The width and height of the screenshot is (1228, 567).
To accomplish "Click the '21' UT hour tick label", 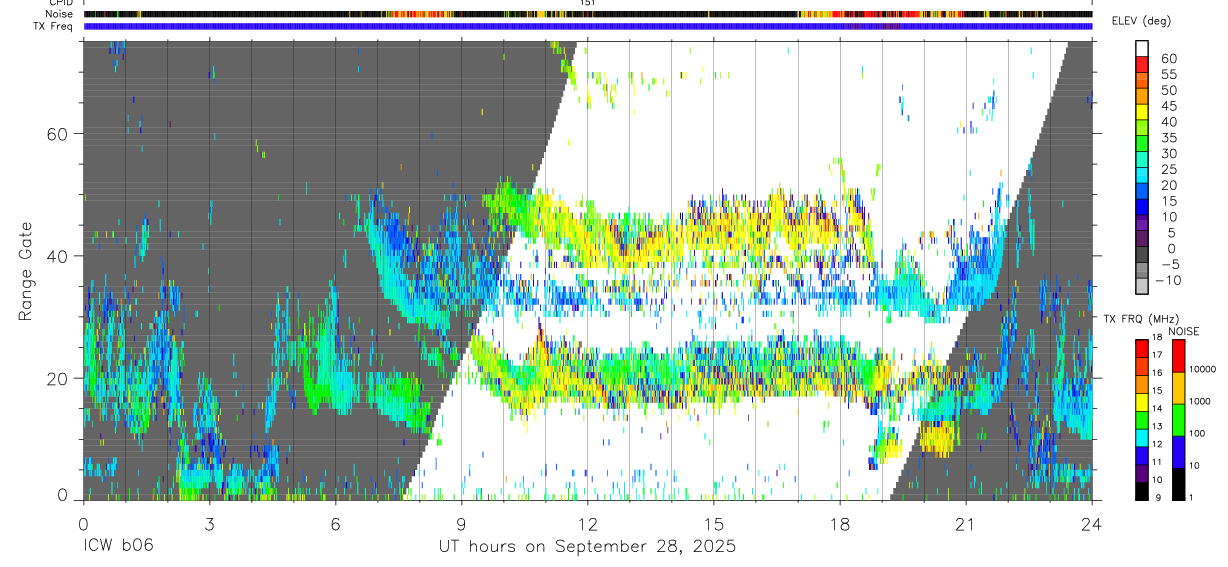I will click(965, 523).
